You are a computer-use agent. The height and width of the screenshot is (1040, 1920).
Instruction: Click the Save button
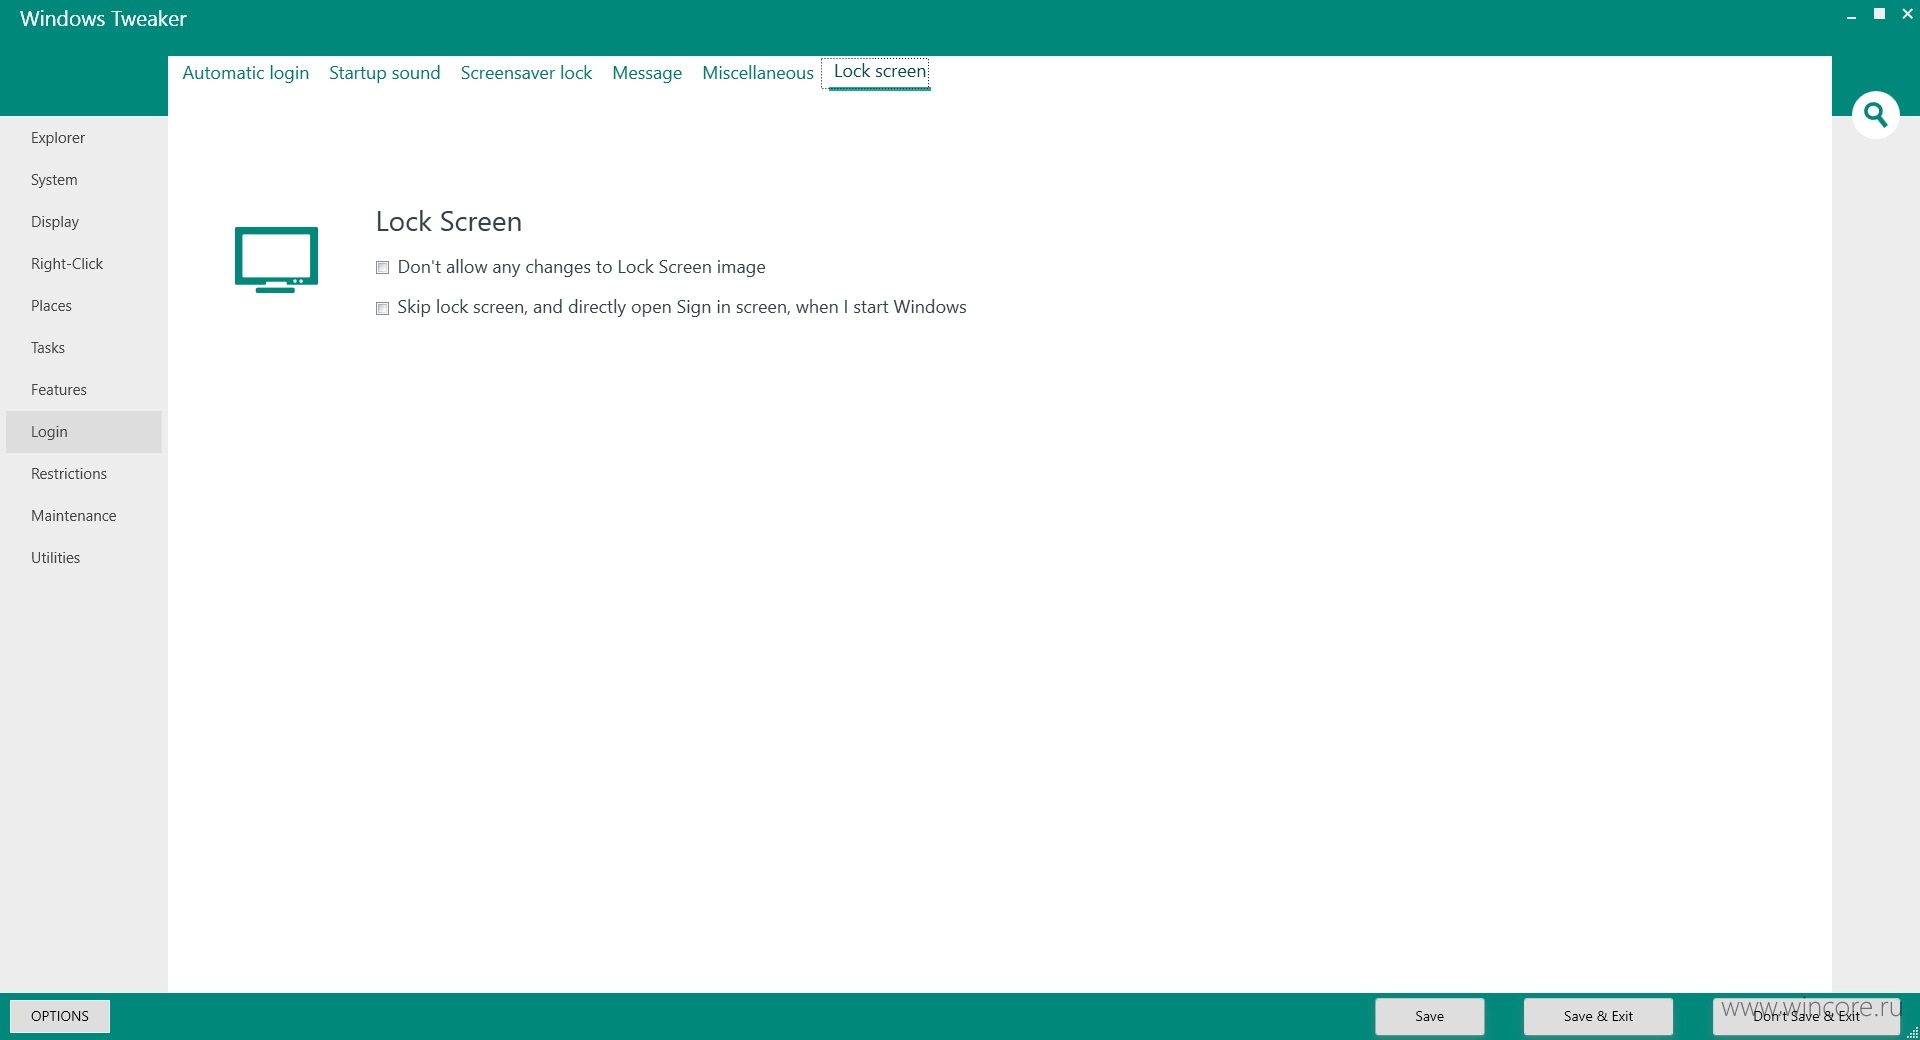coord(1429,1016)
